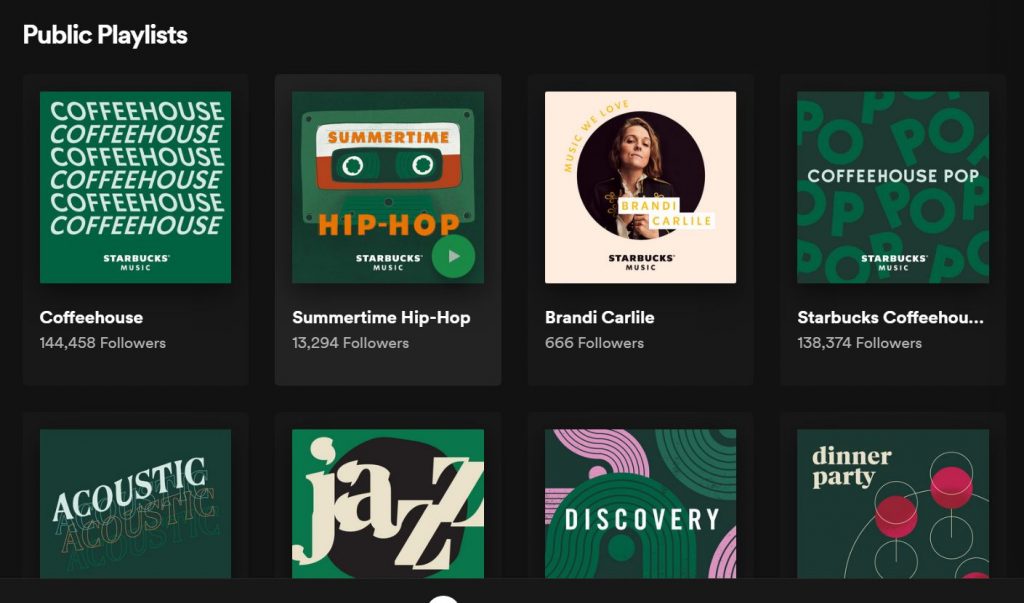Click the Brandi Carlile title text

click(600, 318)
